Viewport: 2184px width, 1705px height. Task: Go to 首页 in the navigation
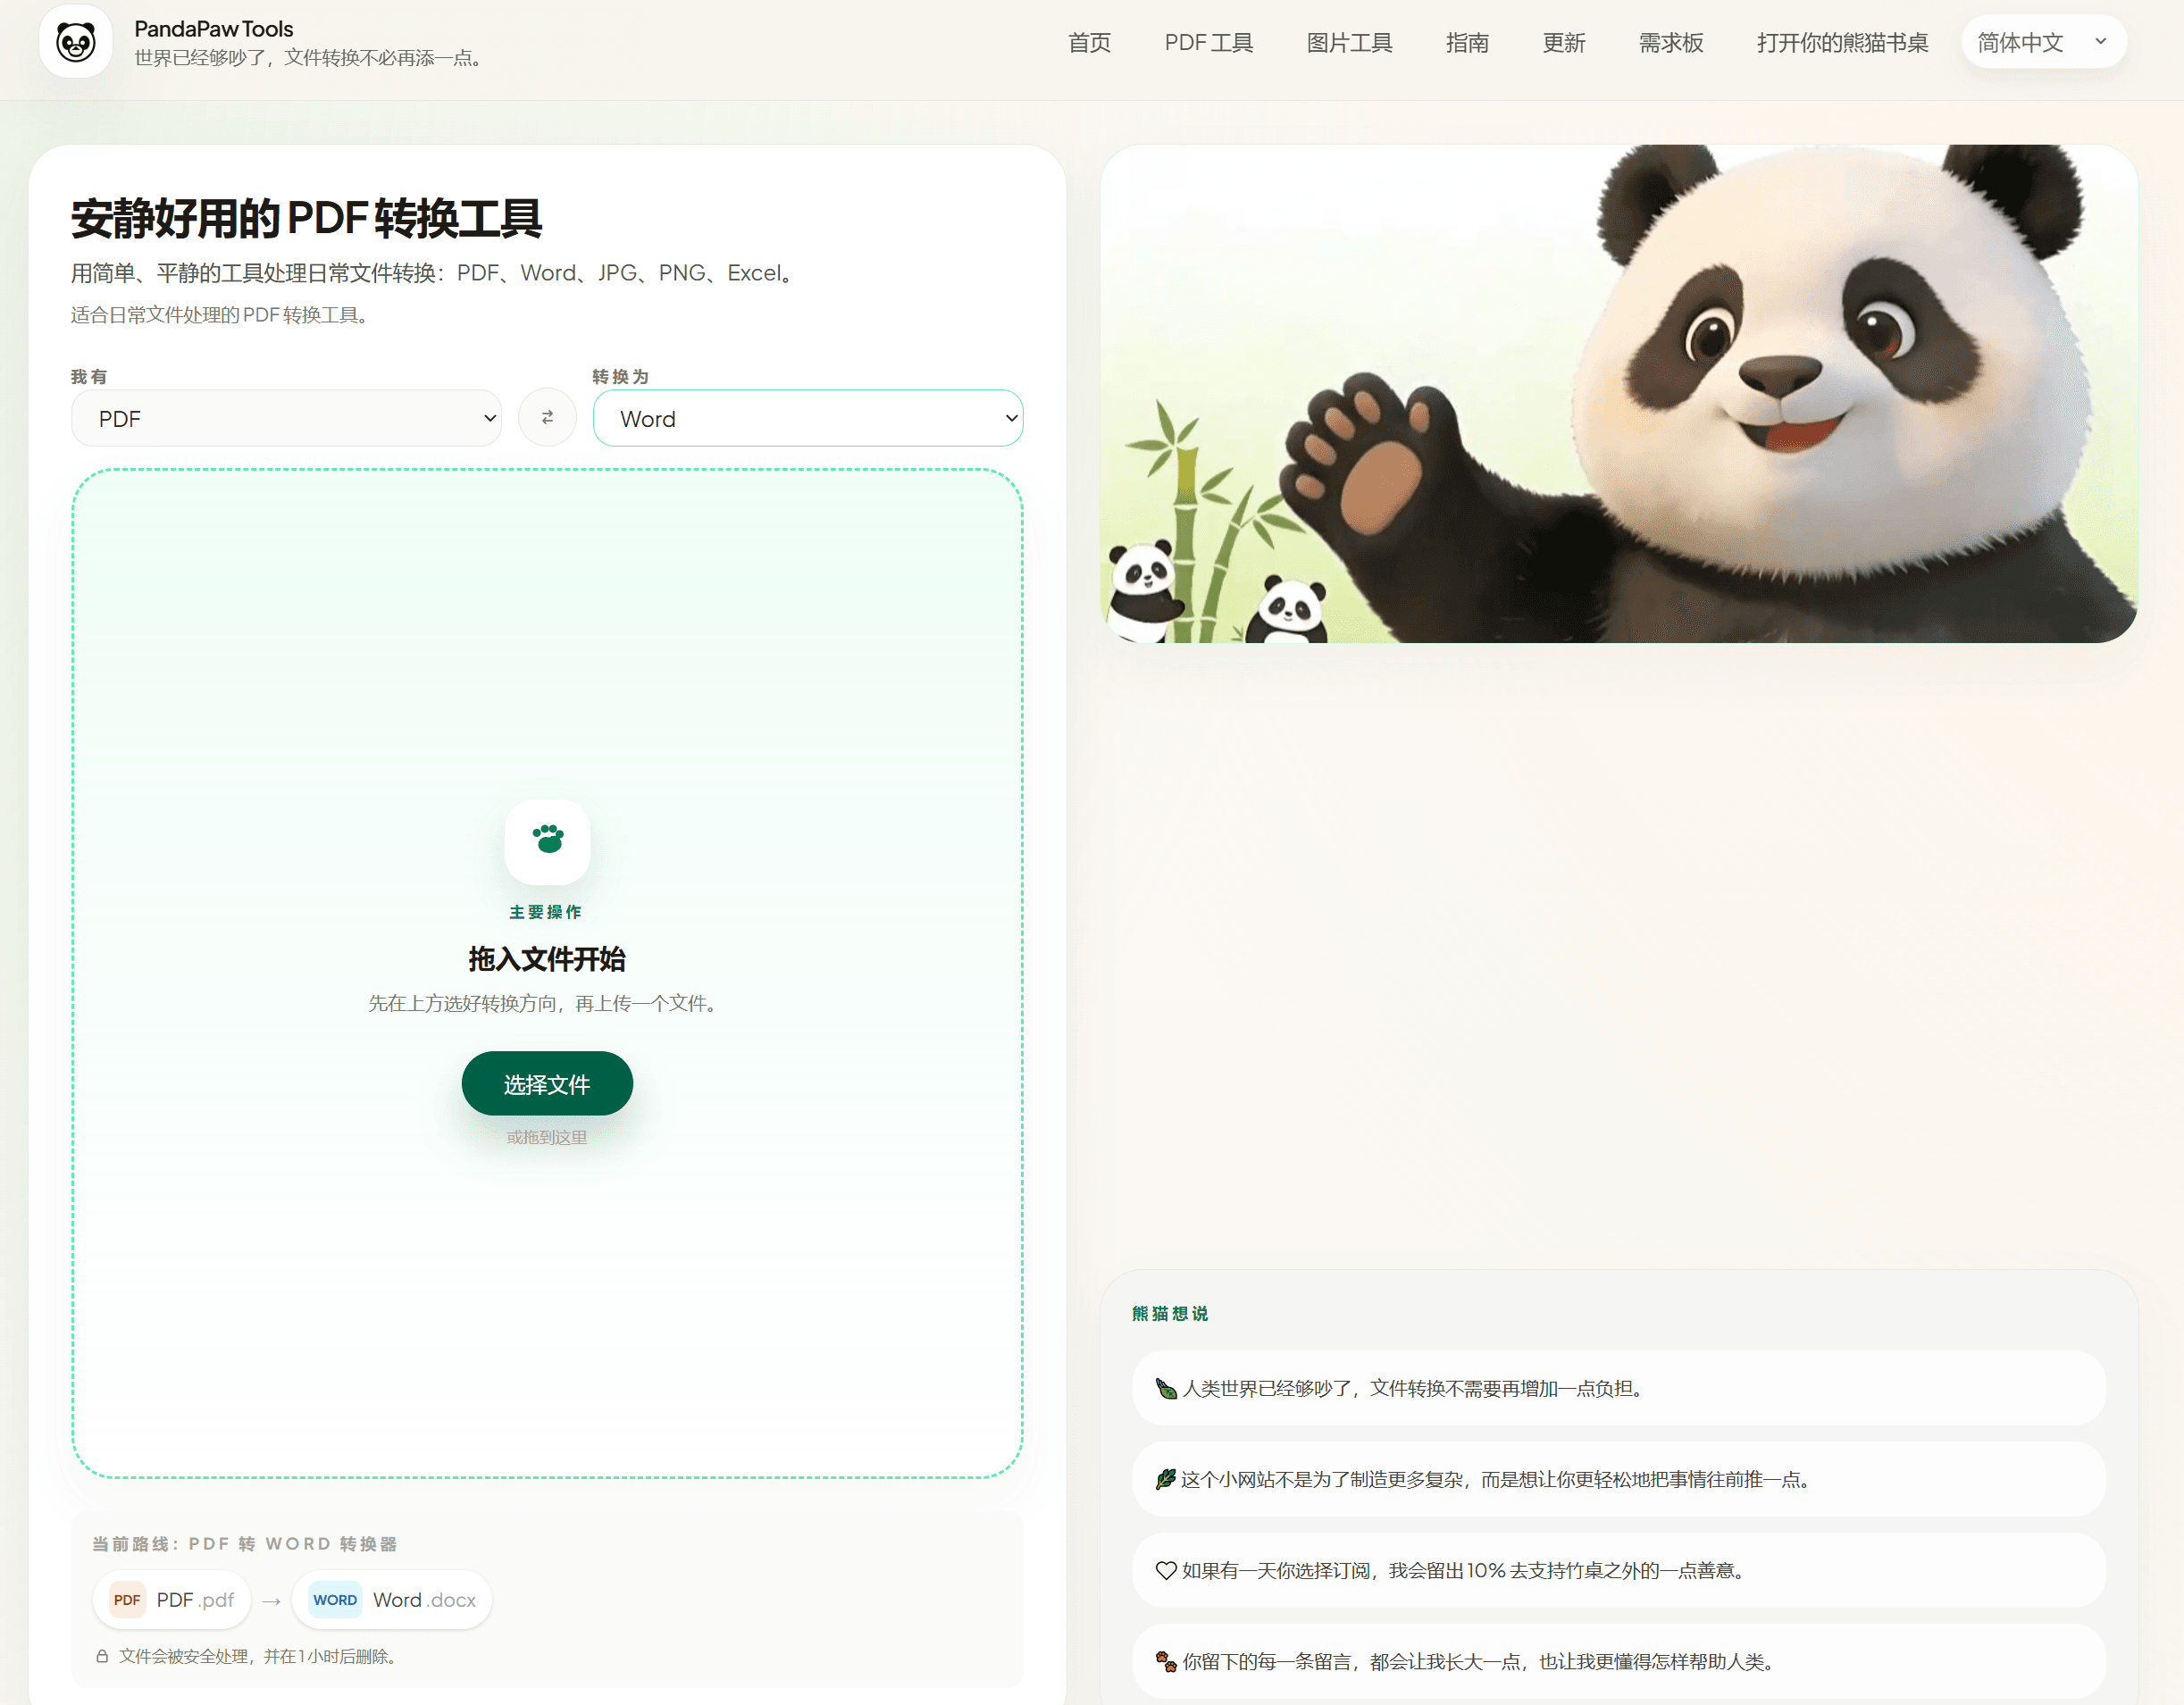(1089, 42)
